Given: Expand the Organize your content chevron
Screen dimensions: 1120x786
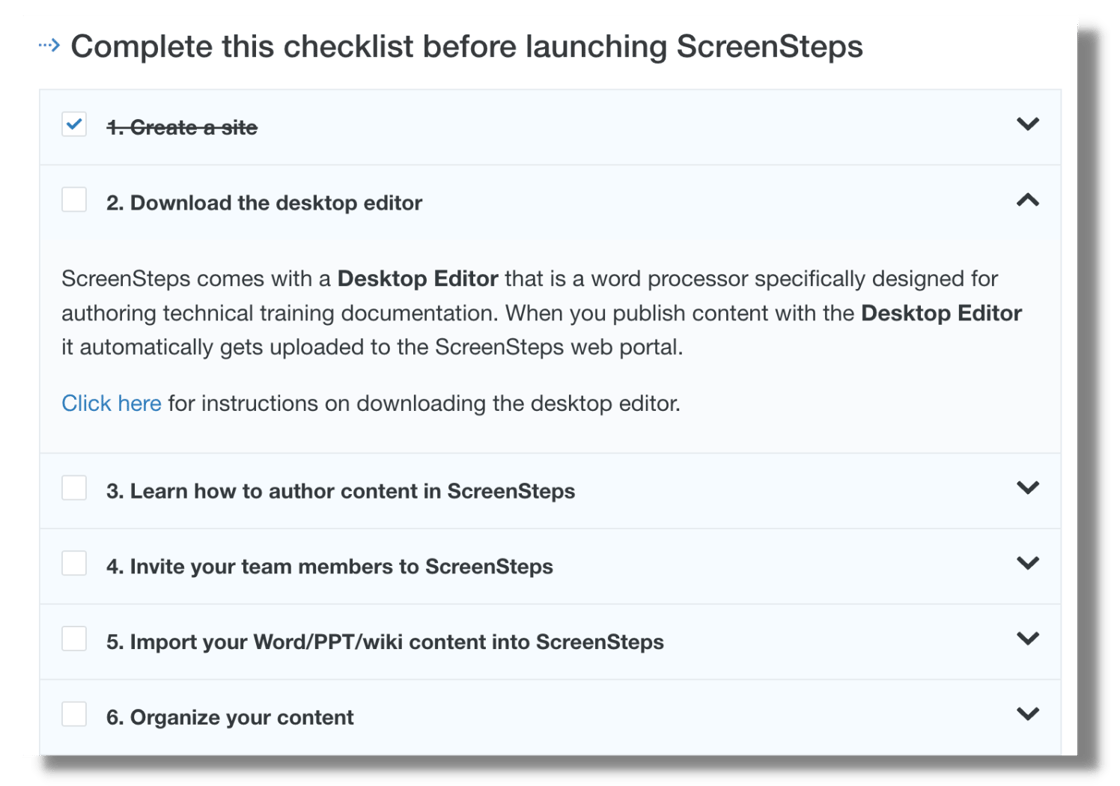Looking at the screenshot, I should 1027,714.
